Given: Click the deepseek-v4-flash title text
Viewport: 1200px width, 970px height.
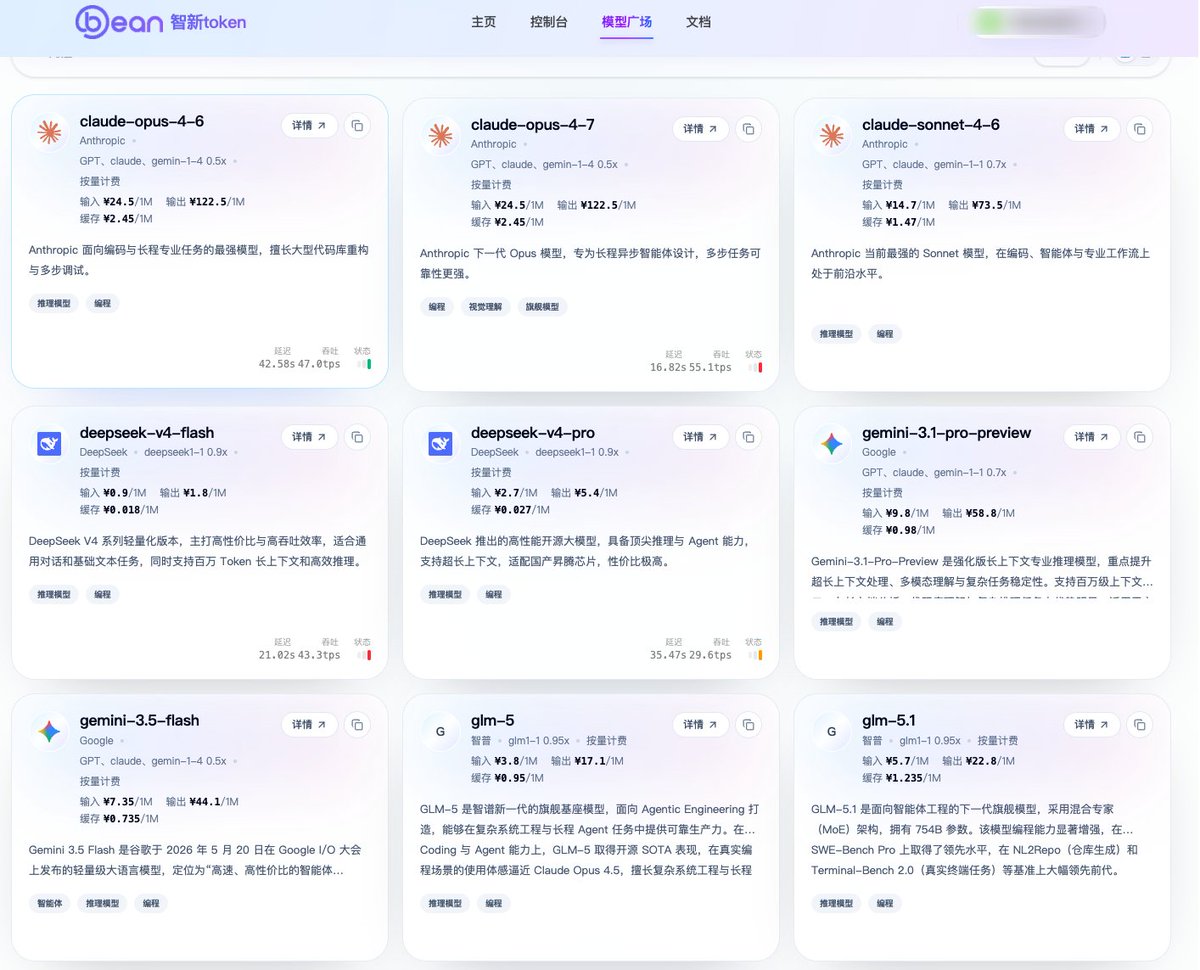Looking at the screenshot, I should coord(147,433).
